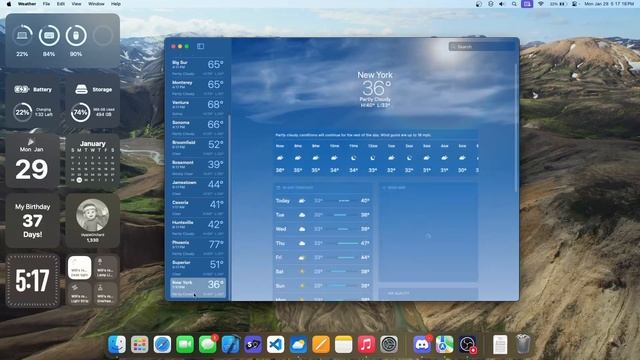Open the Window menu
This screenshot has width=640, height=360.
(x=96, y=4)
